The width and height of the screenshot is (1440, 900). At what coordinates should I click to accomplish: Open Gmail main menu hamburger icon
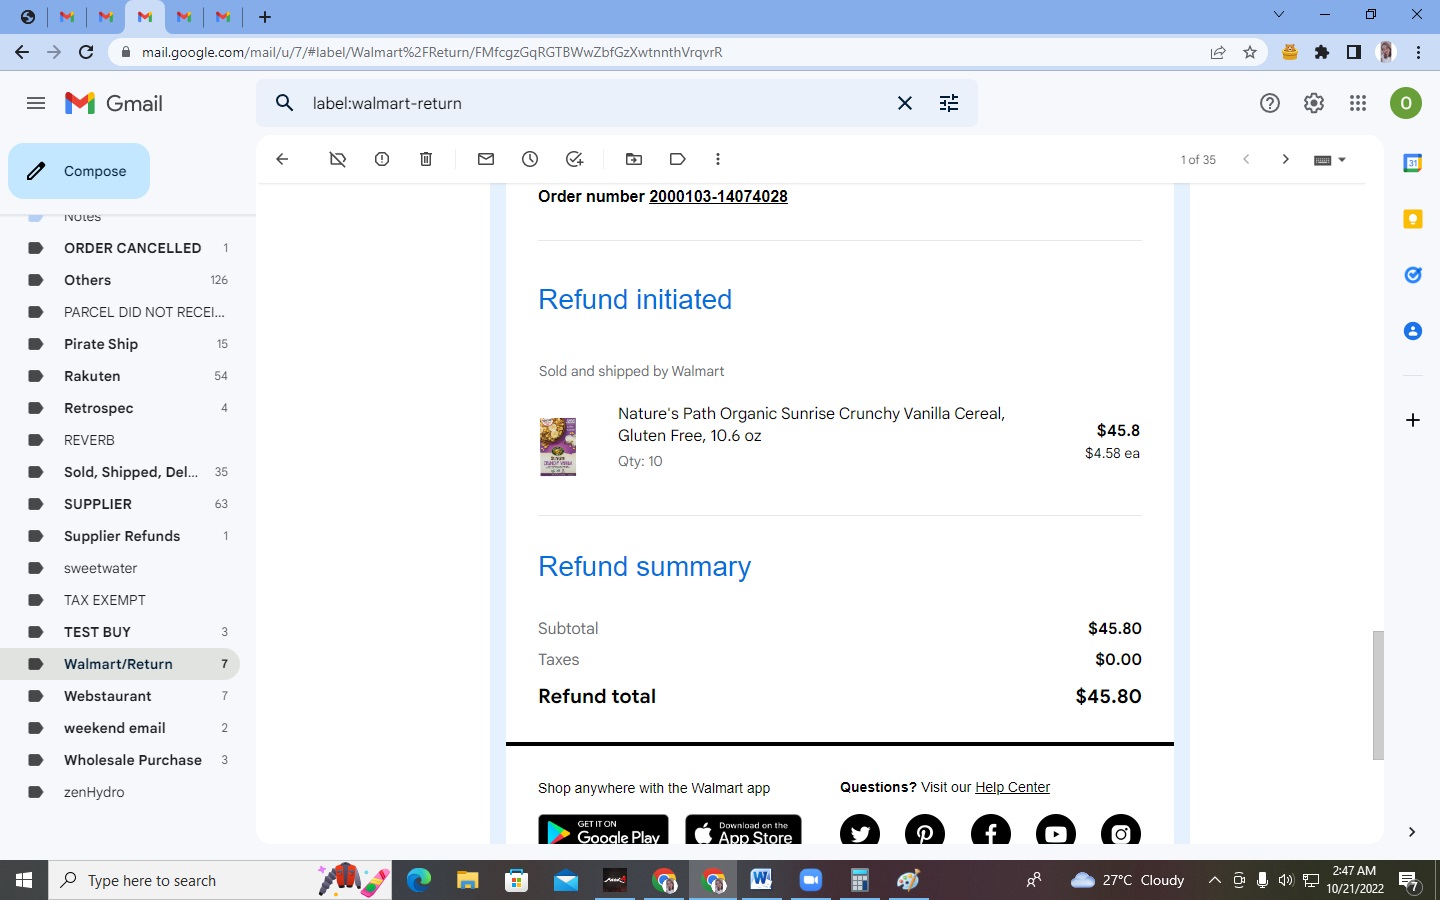pyautogui.click(x=36, y=103)
